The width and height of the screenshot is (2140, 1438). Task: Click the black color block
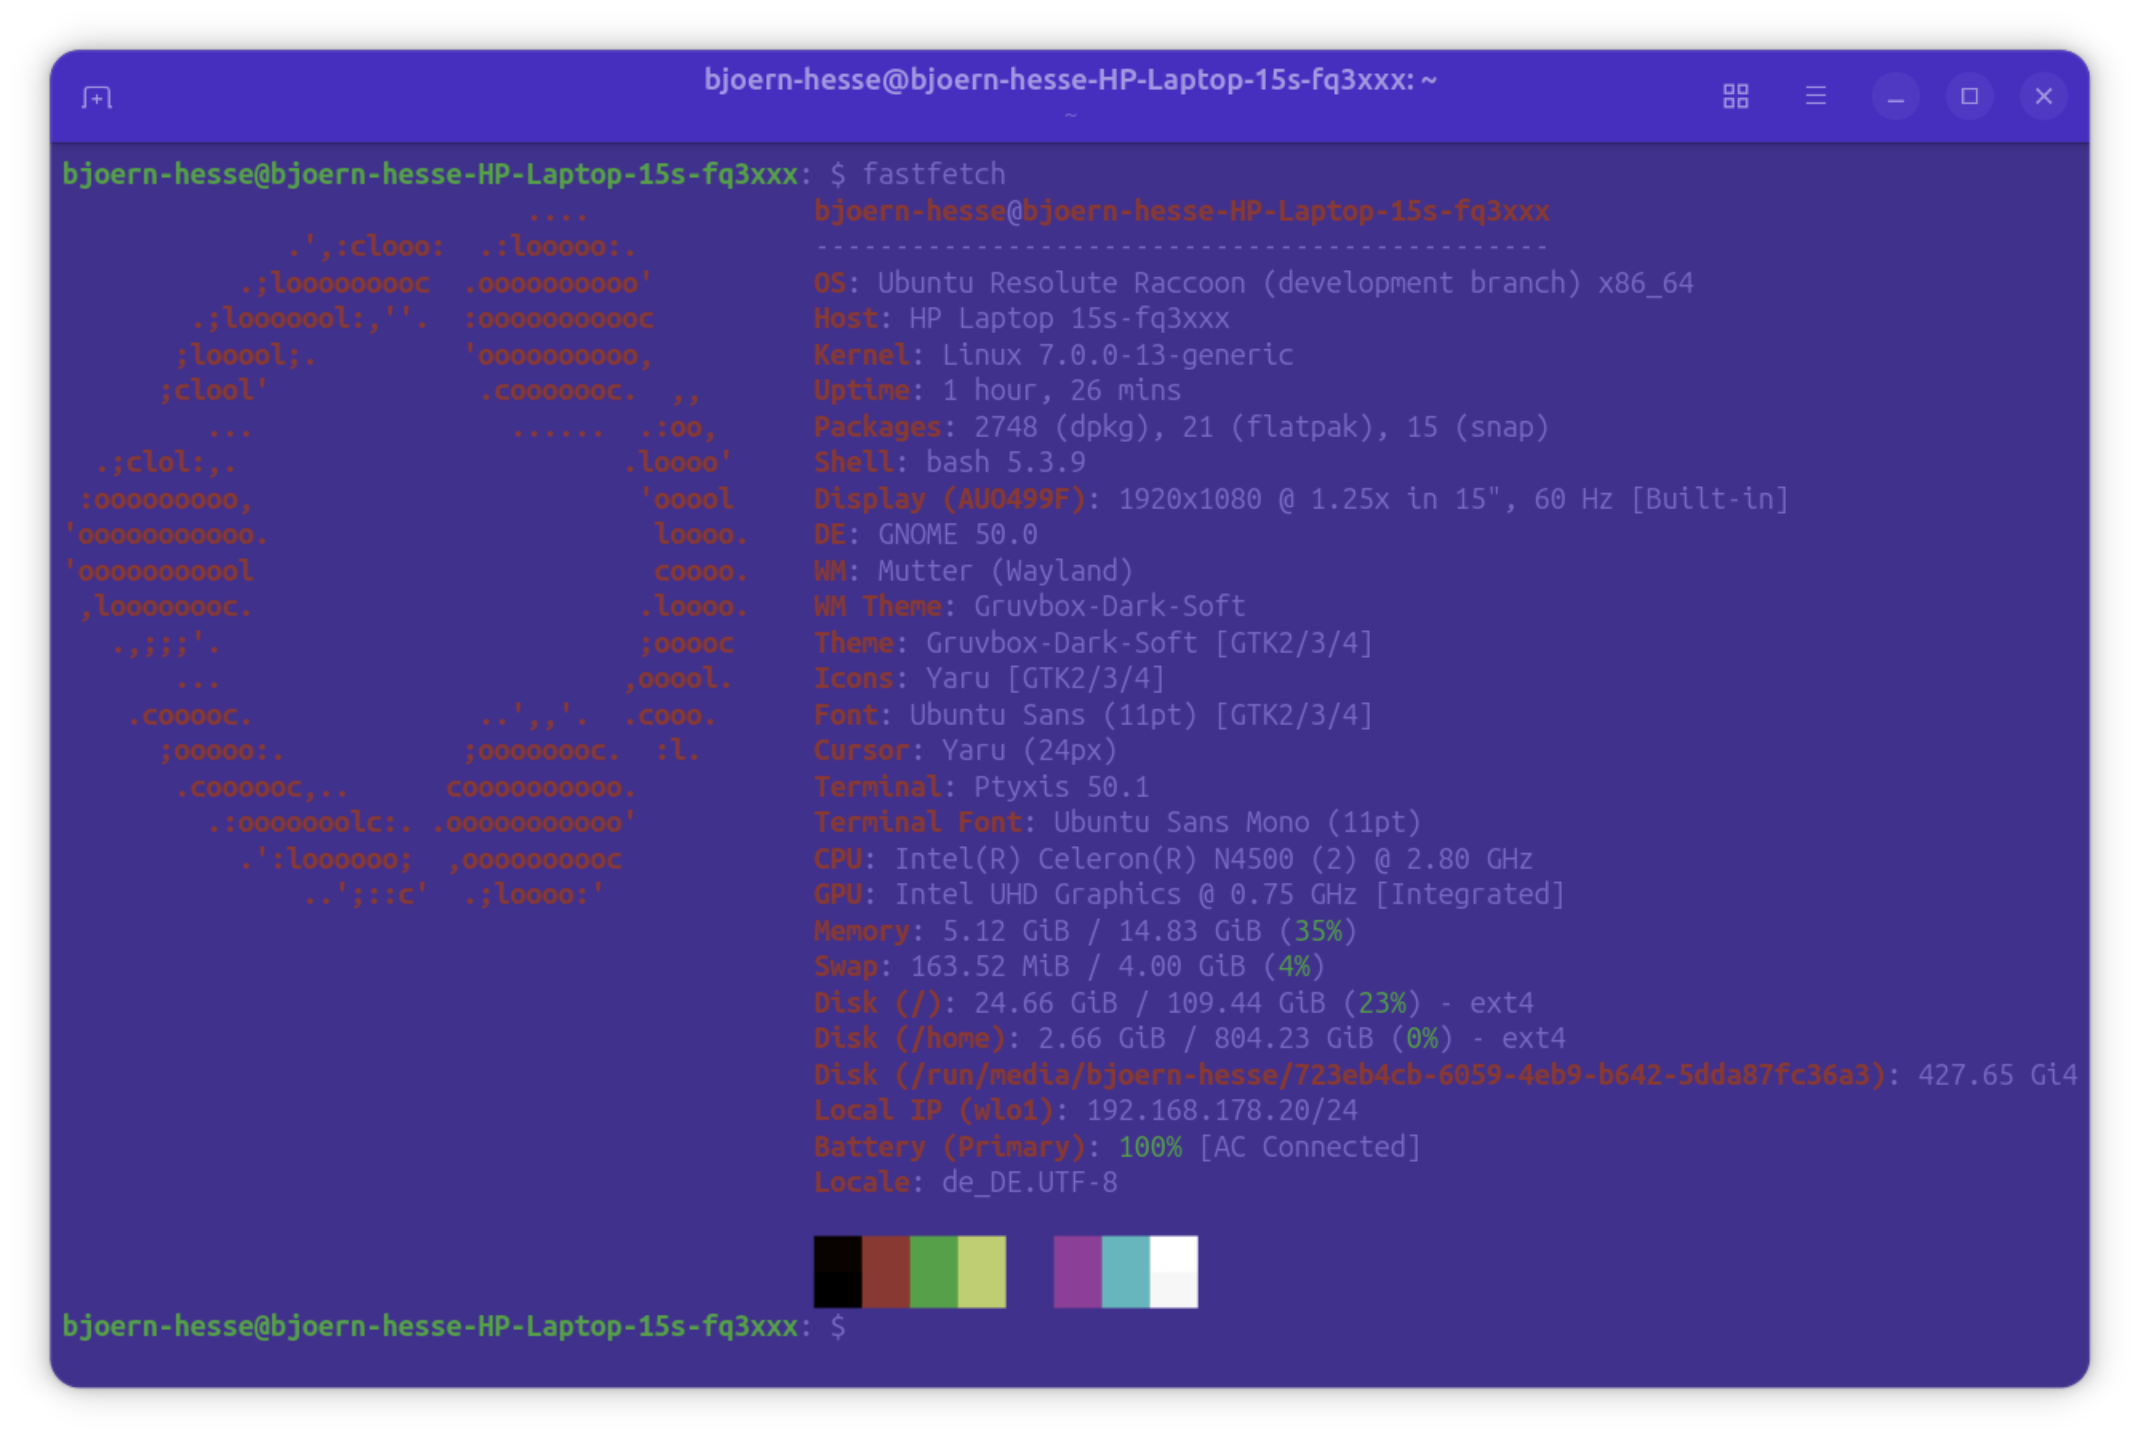(x=837, y=1271)
